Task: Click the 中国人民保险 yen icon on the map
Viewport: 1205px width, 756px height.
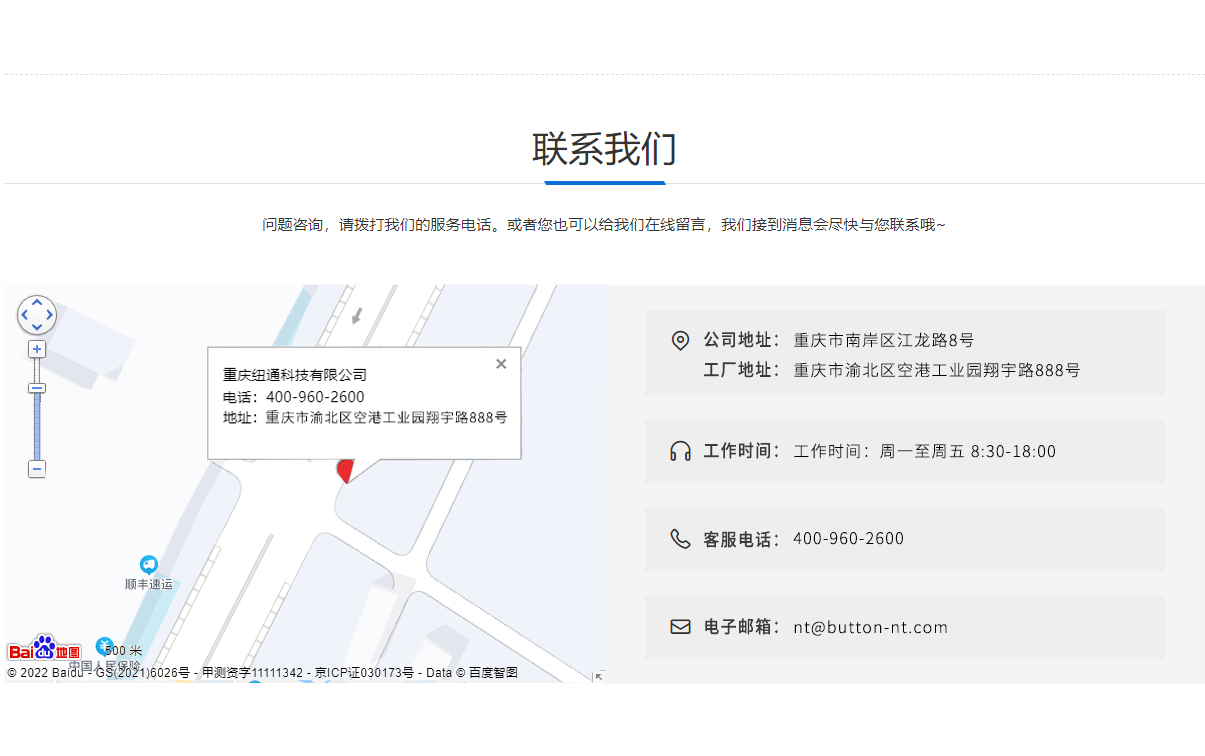Action: pos(105,646)
